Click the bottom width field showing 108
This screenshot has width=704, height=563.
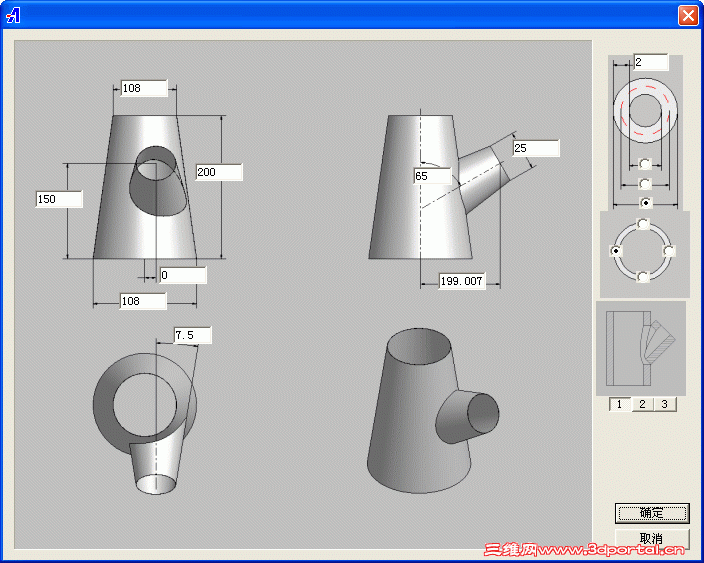(143, 301)
